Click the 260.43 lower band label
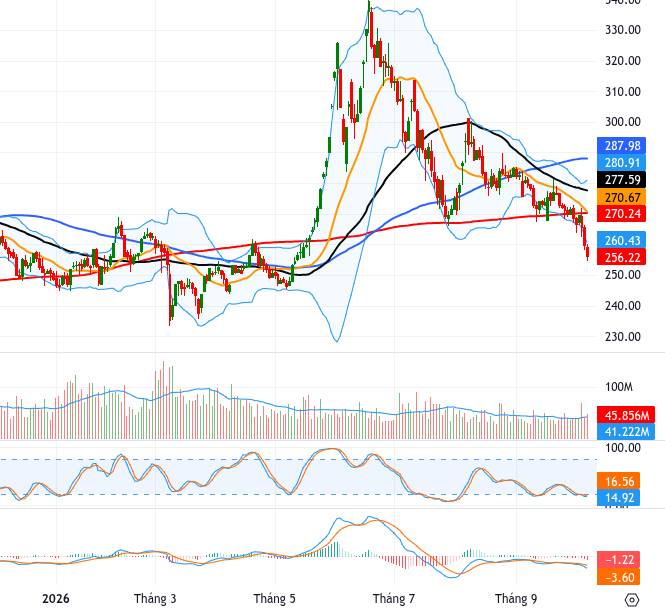This screenshot has width=665, height=612. [621, 240]
